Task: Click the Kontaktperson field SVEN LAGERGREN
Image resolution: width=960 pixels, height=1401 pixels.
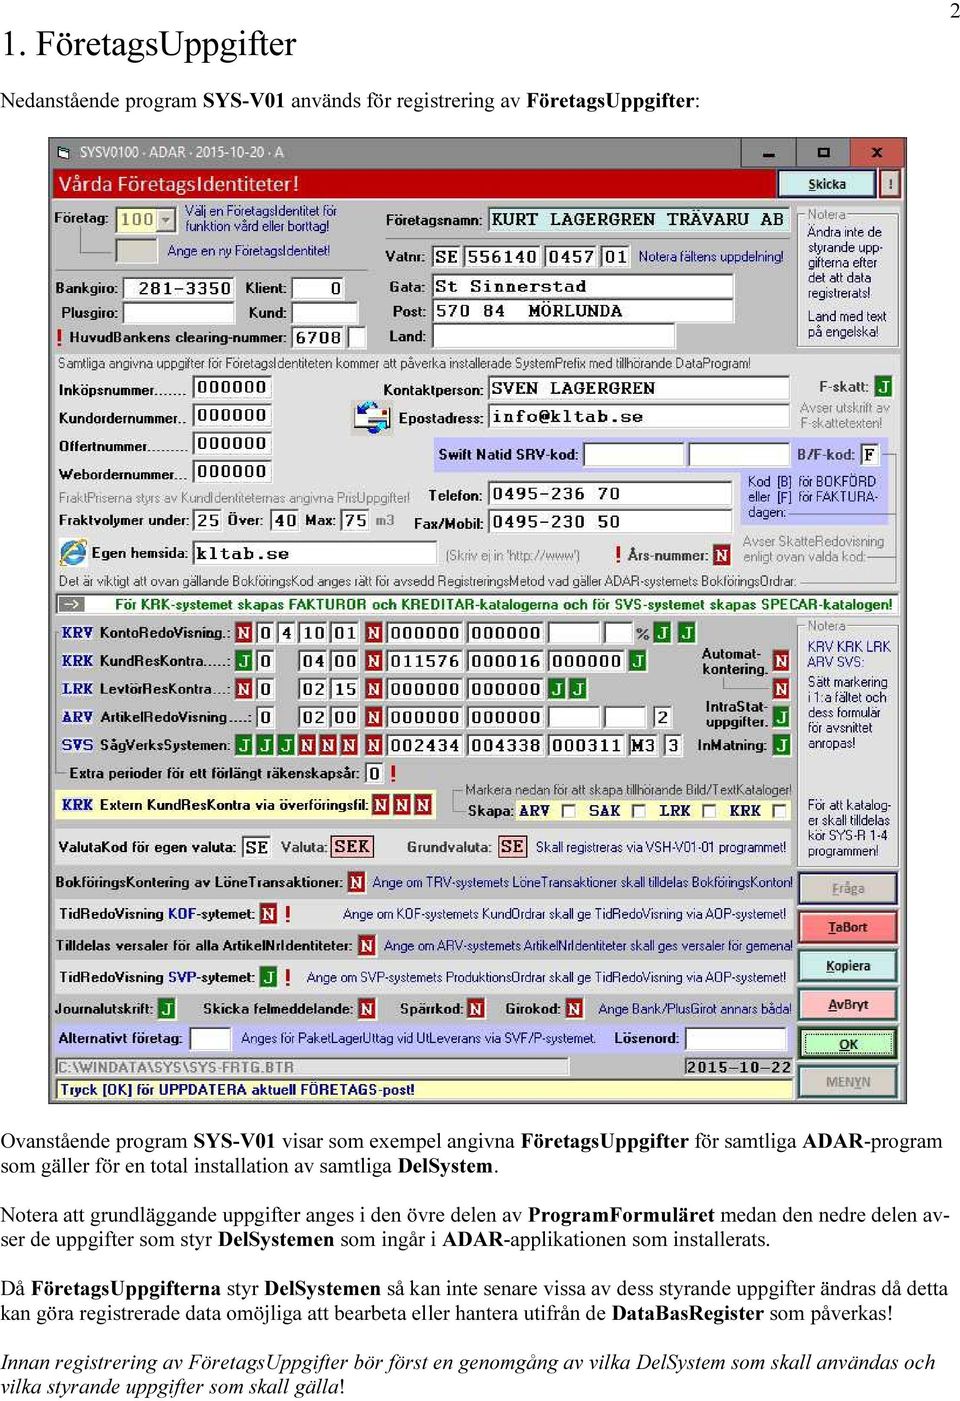Action: 638,388
